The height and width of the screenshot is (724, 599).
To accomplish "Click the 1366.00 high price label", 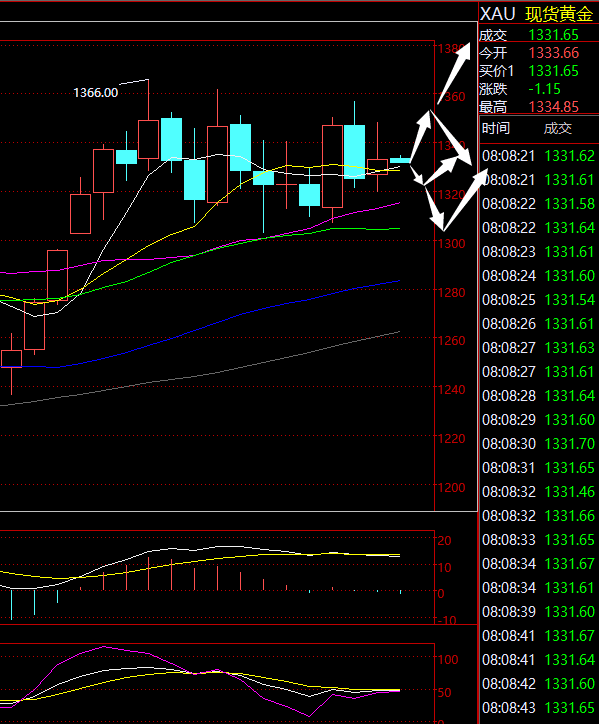I will (x=96, y=93).
